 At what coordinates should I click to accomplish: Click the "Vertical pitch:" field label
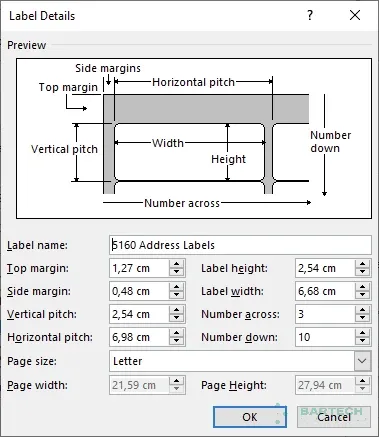[x=42, y=314]
